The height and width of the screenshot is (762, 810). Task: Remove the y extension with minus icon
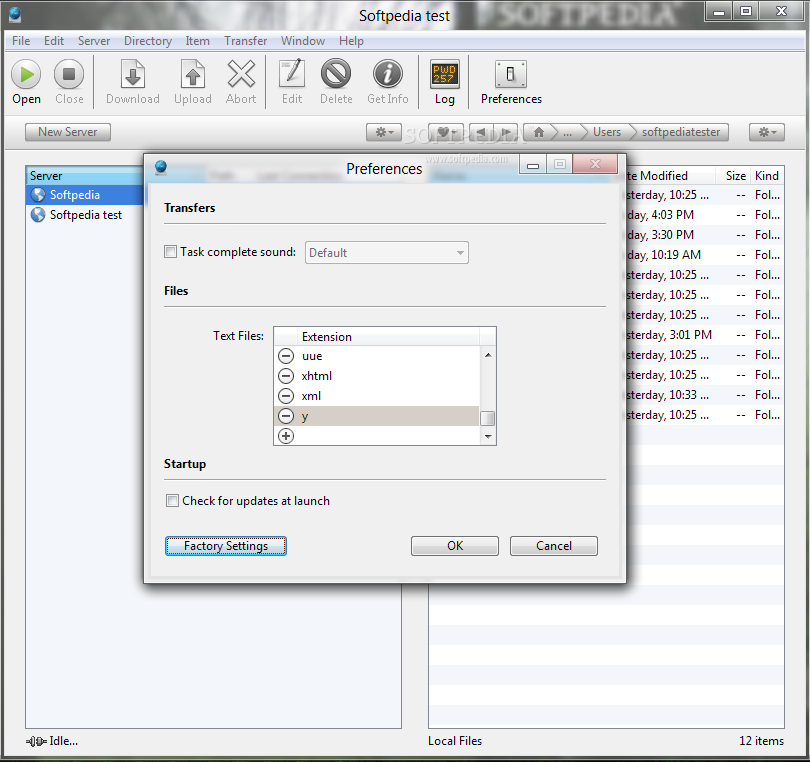point(286,416)
